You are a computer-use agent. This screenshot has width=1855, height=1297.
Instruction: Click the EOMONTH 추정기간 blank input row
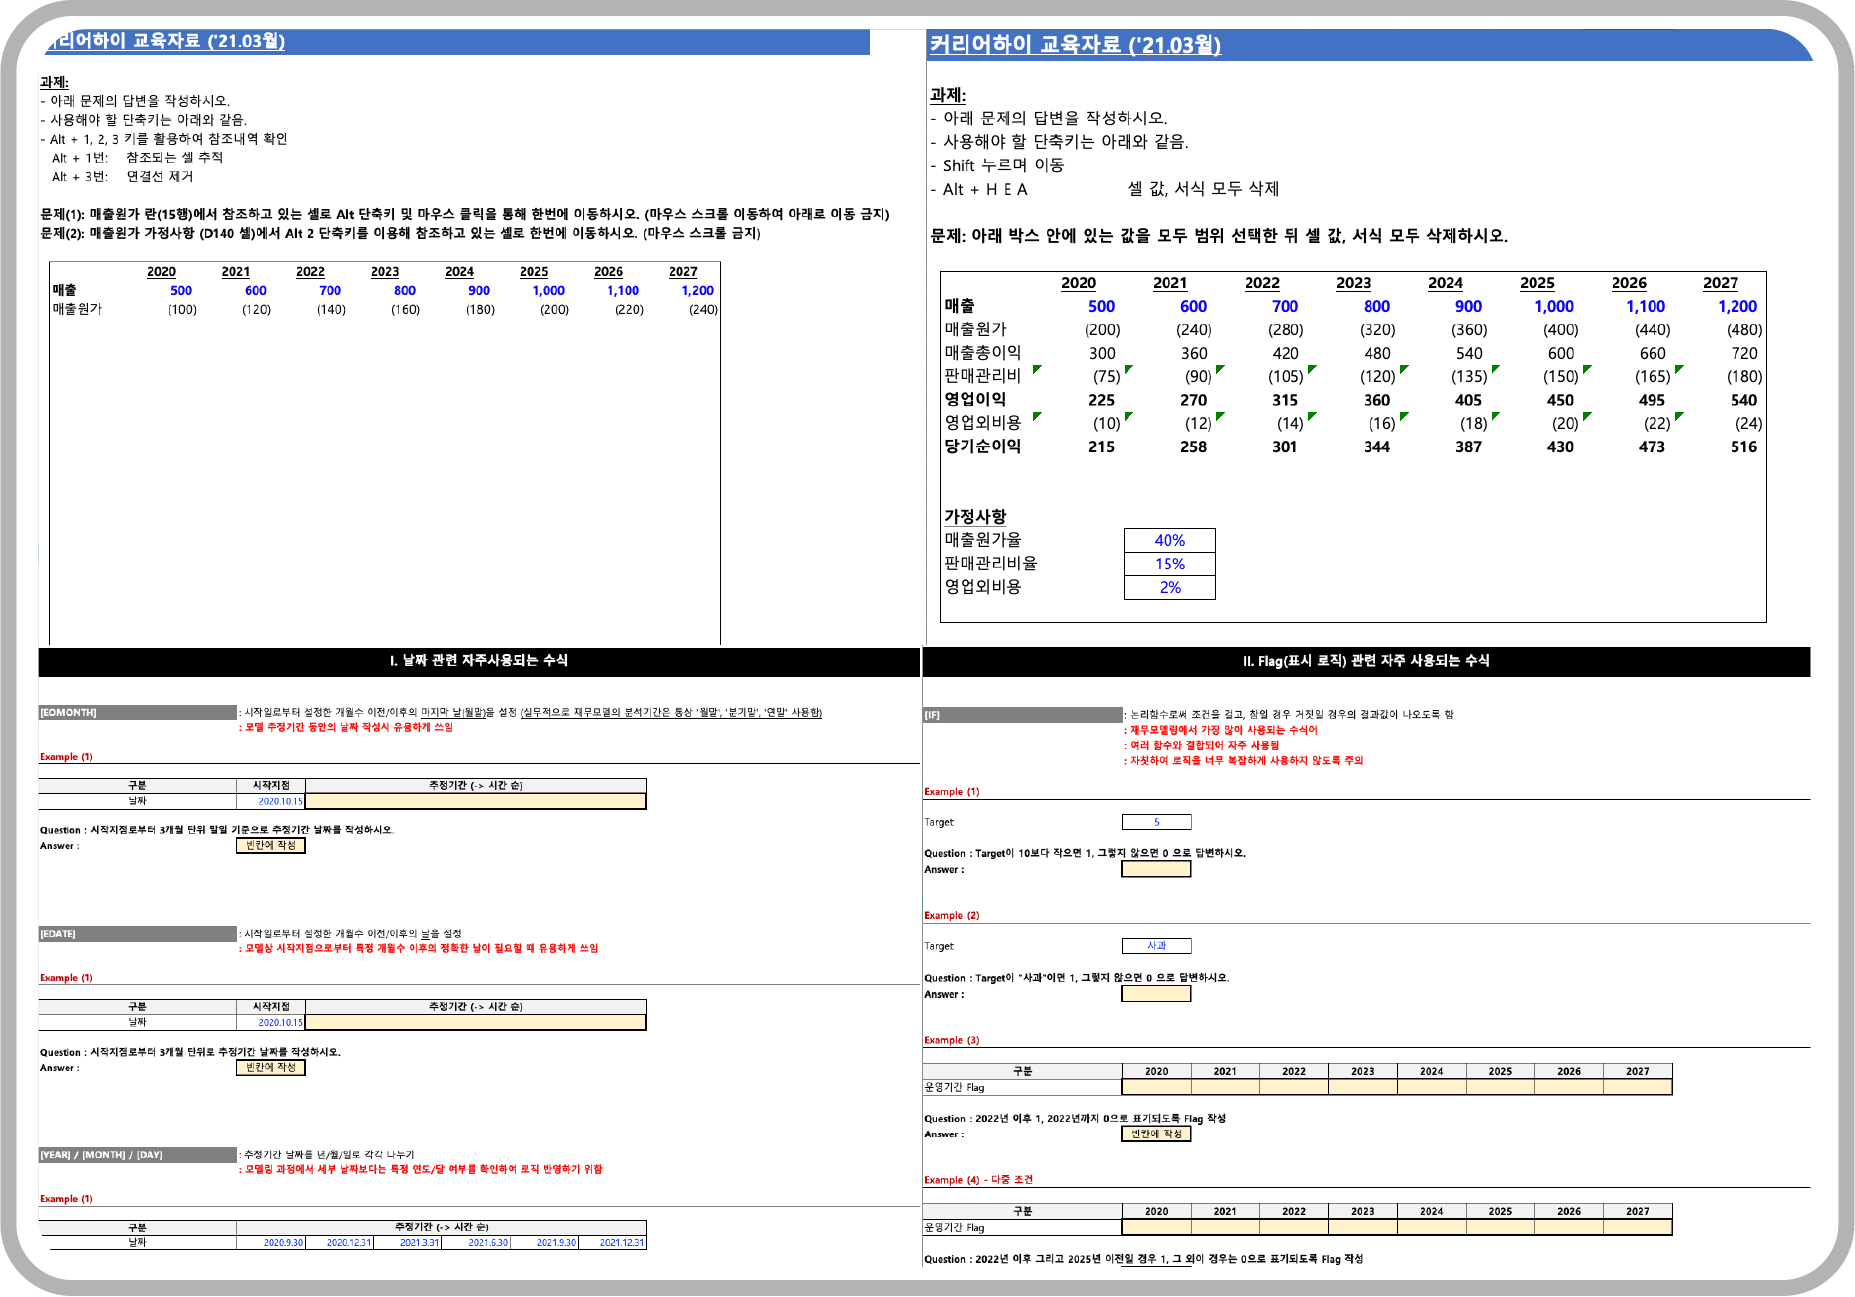475,801
